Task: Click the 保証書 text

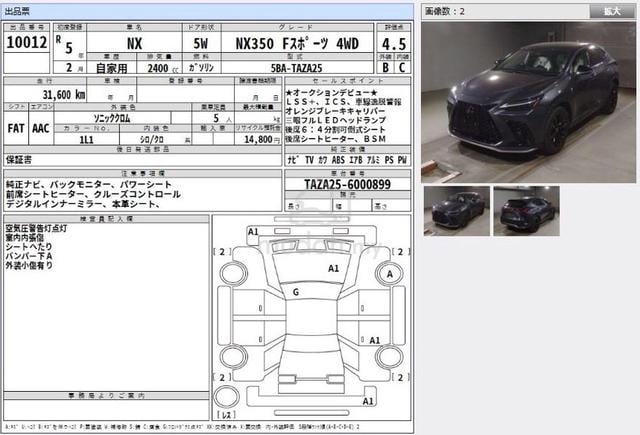Action: (18, 160)
